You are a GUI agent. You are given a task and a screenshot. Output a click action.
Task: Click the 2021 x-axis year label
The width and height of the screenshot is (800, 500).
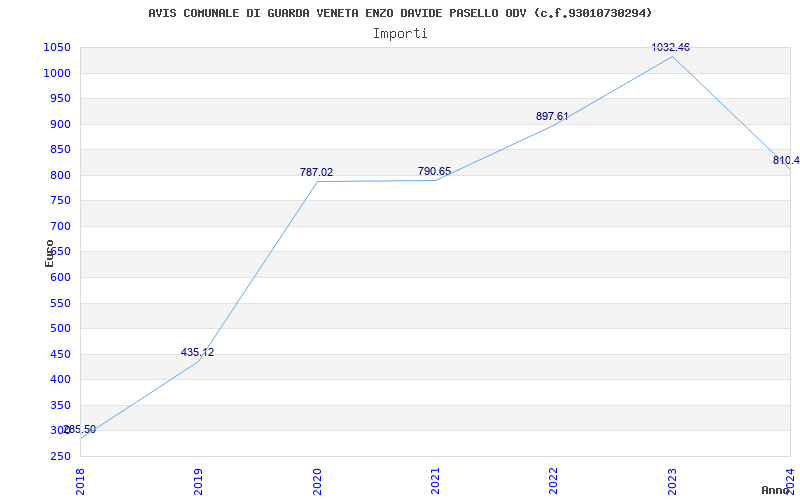[x=435, y=482]
